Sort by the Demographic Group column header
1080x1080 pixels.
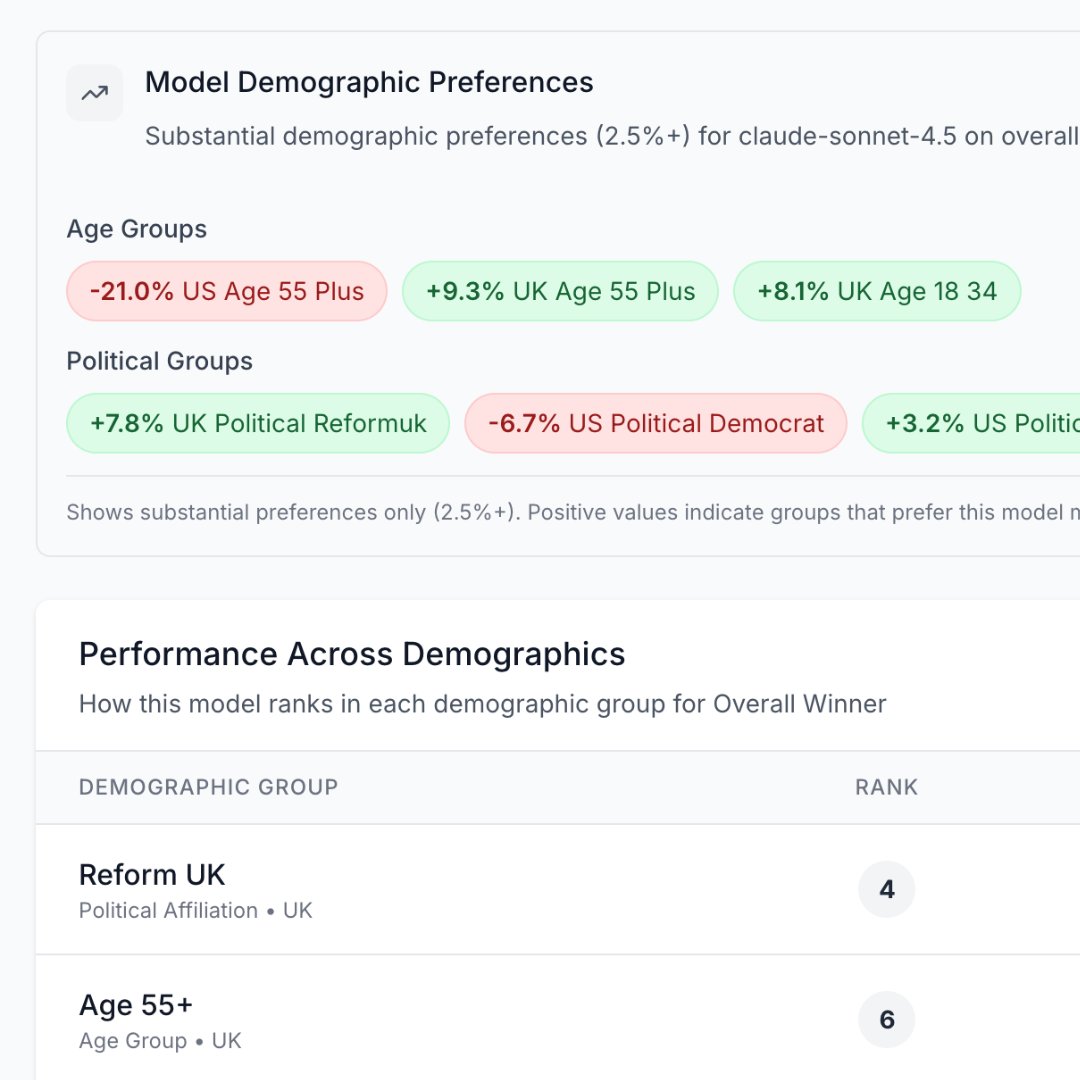coord(209,787)
